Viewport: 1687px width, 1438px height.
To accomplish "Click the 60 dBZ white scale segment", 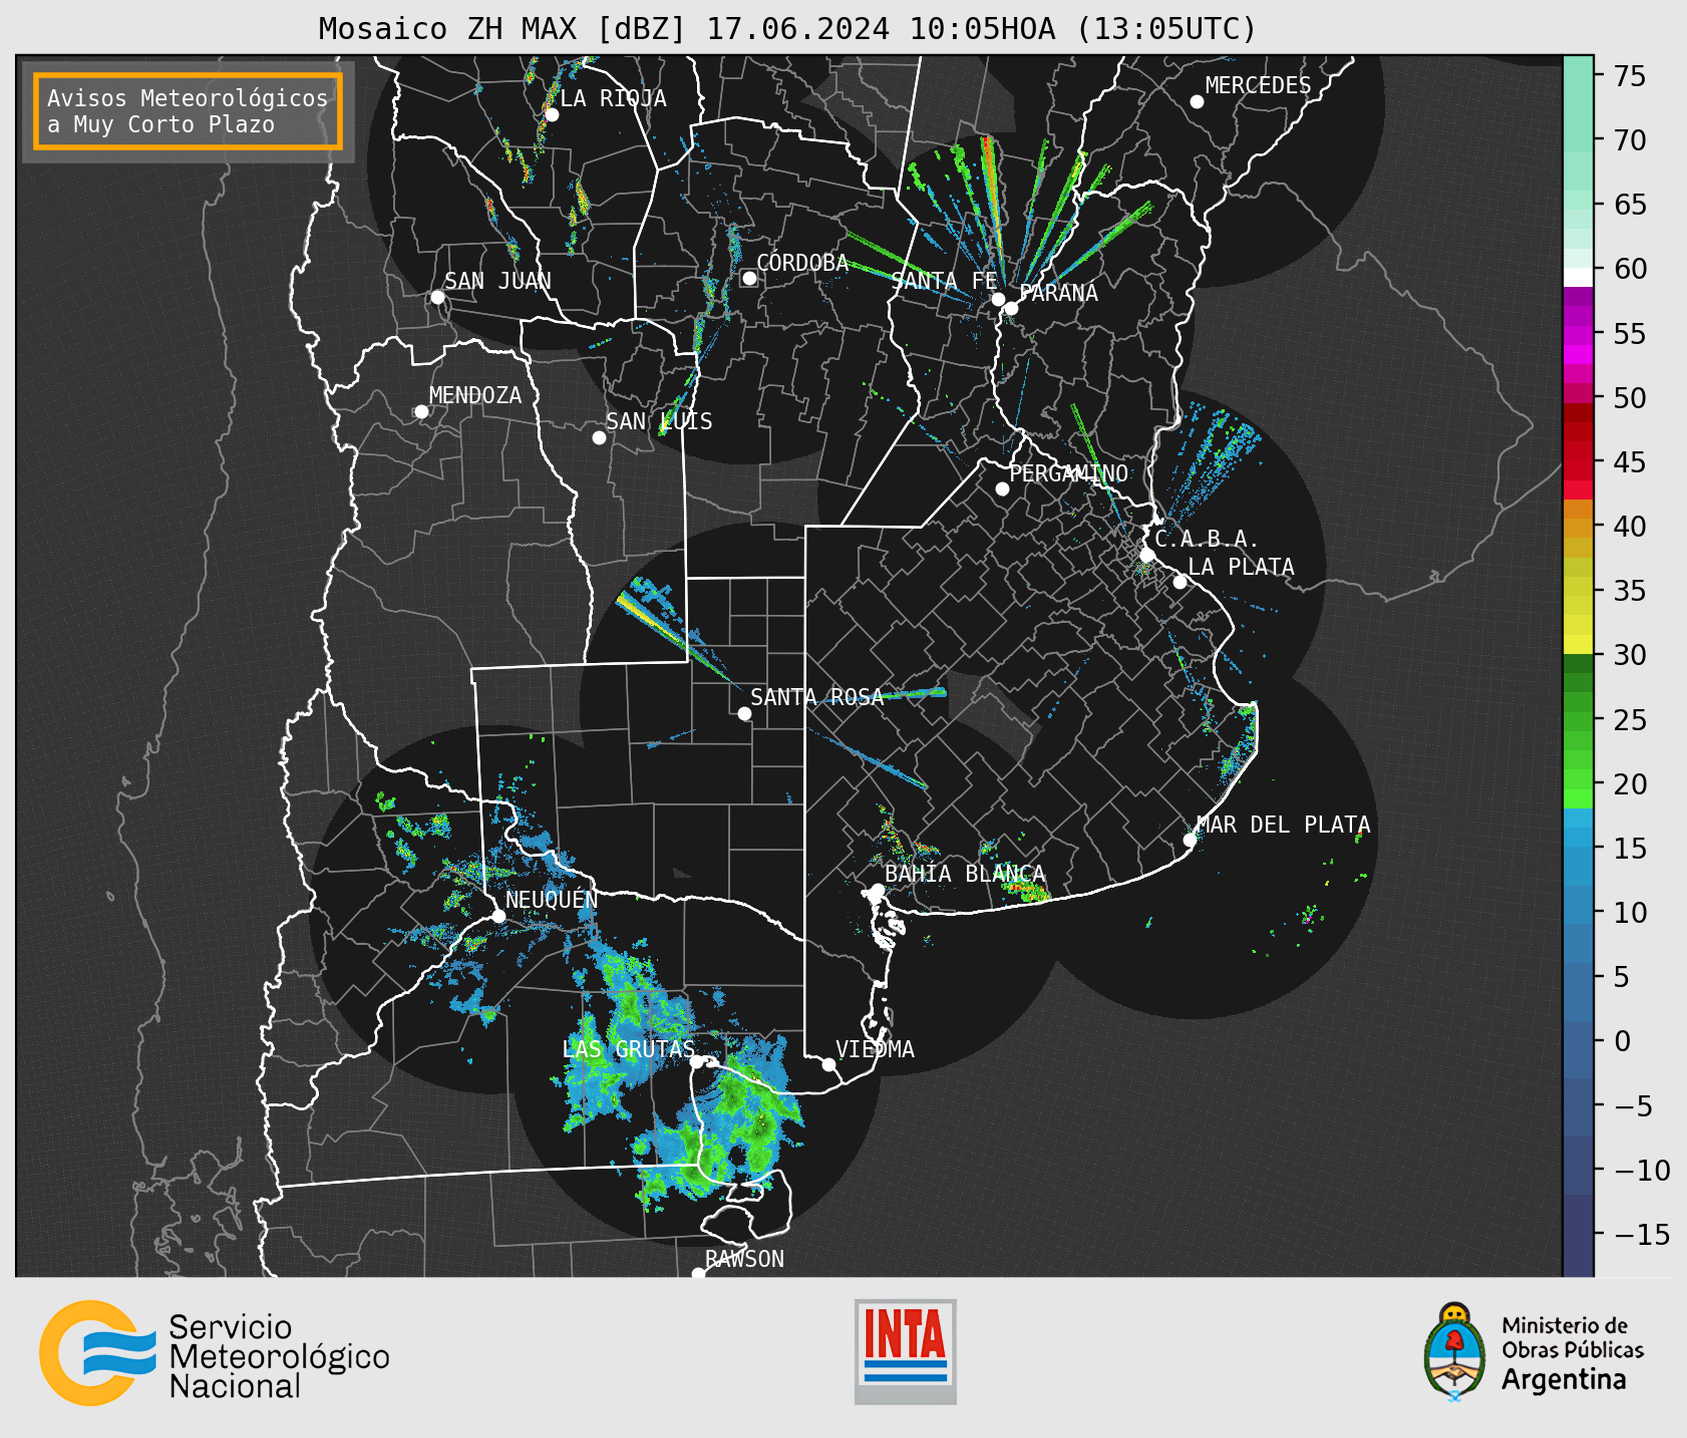I will [x=1578, y=277].
